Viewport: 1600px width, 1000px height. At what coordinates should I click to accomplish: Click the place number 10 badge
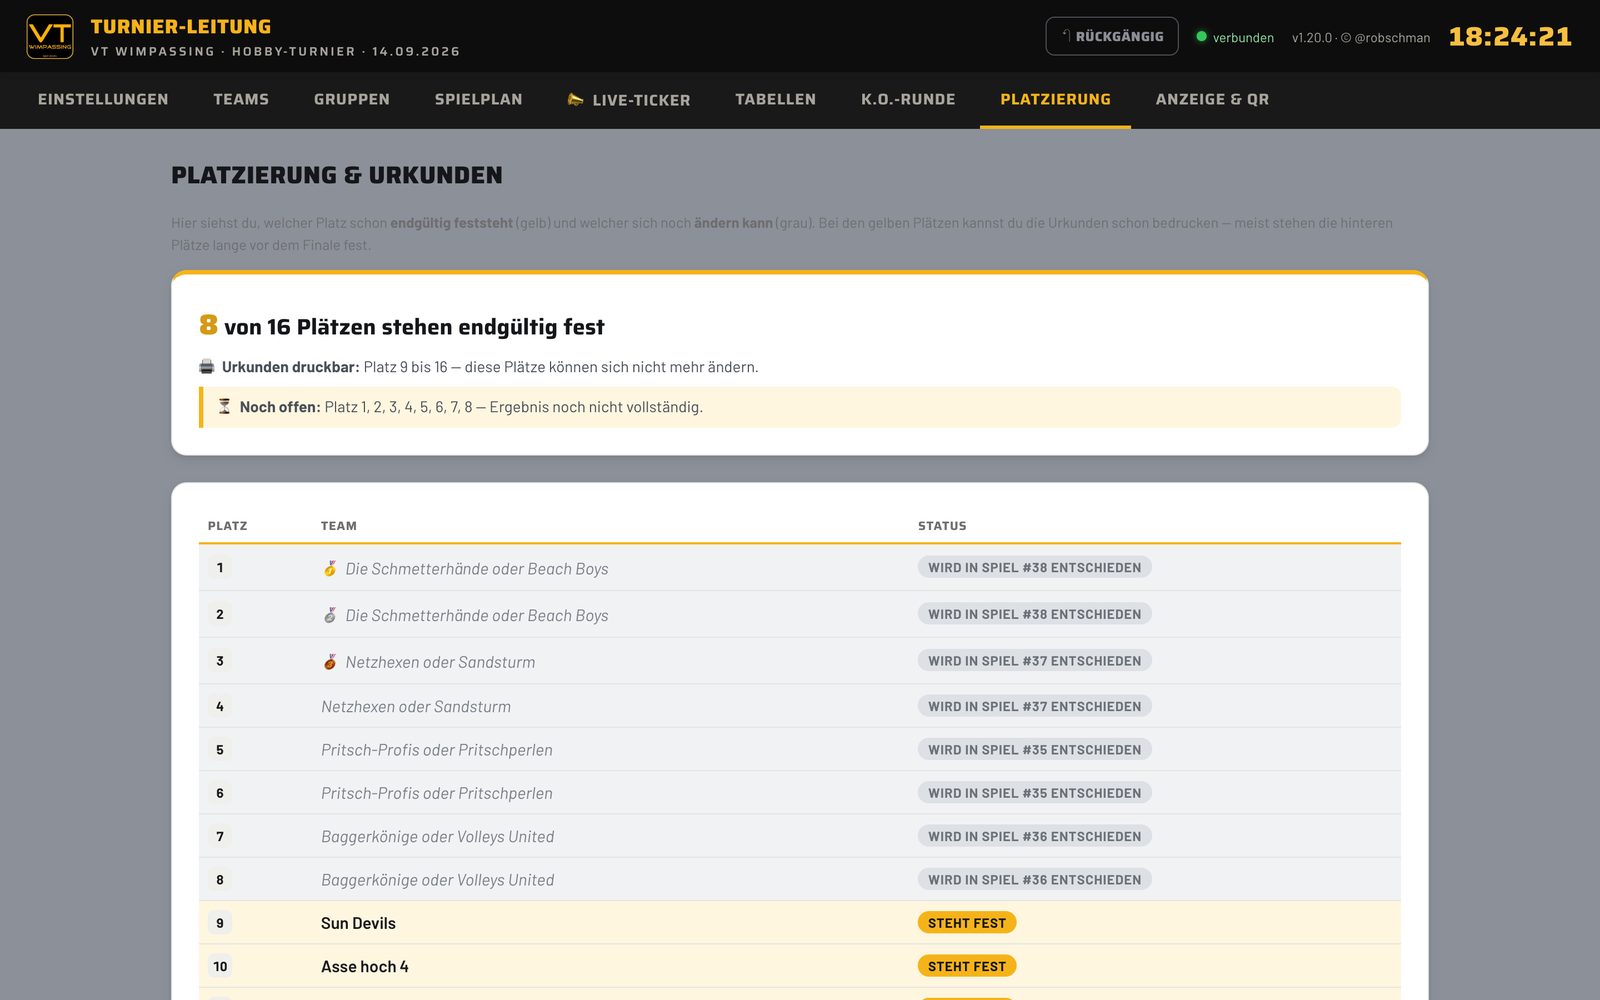click(x=220, y=966)
